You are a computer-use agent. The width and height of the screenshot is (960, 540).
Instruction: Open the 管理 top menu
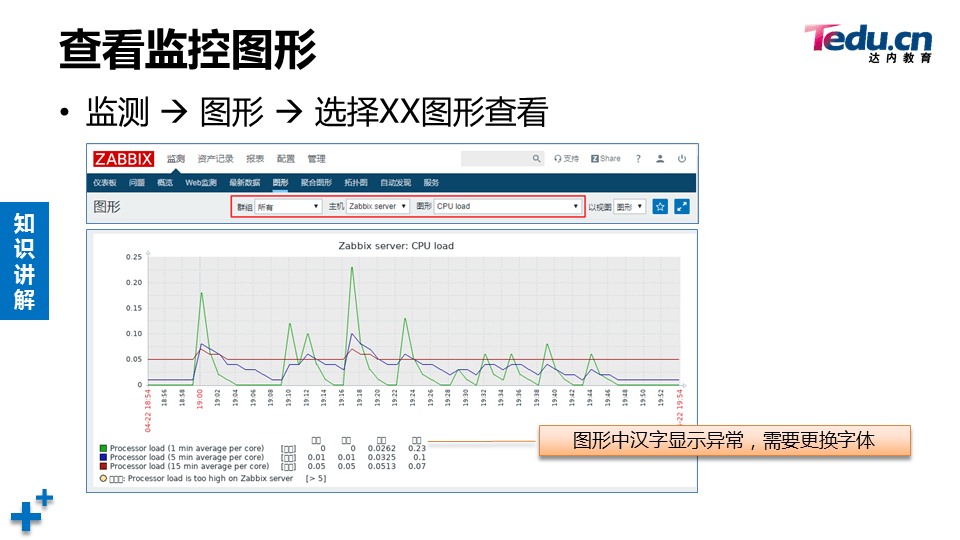click(317, 159)
